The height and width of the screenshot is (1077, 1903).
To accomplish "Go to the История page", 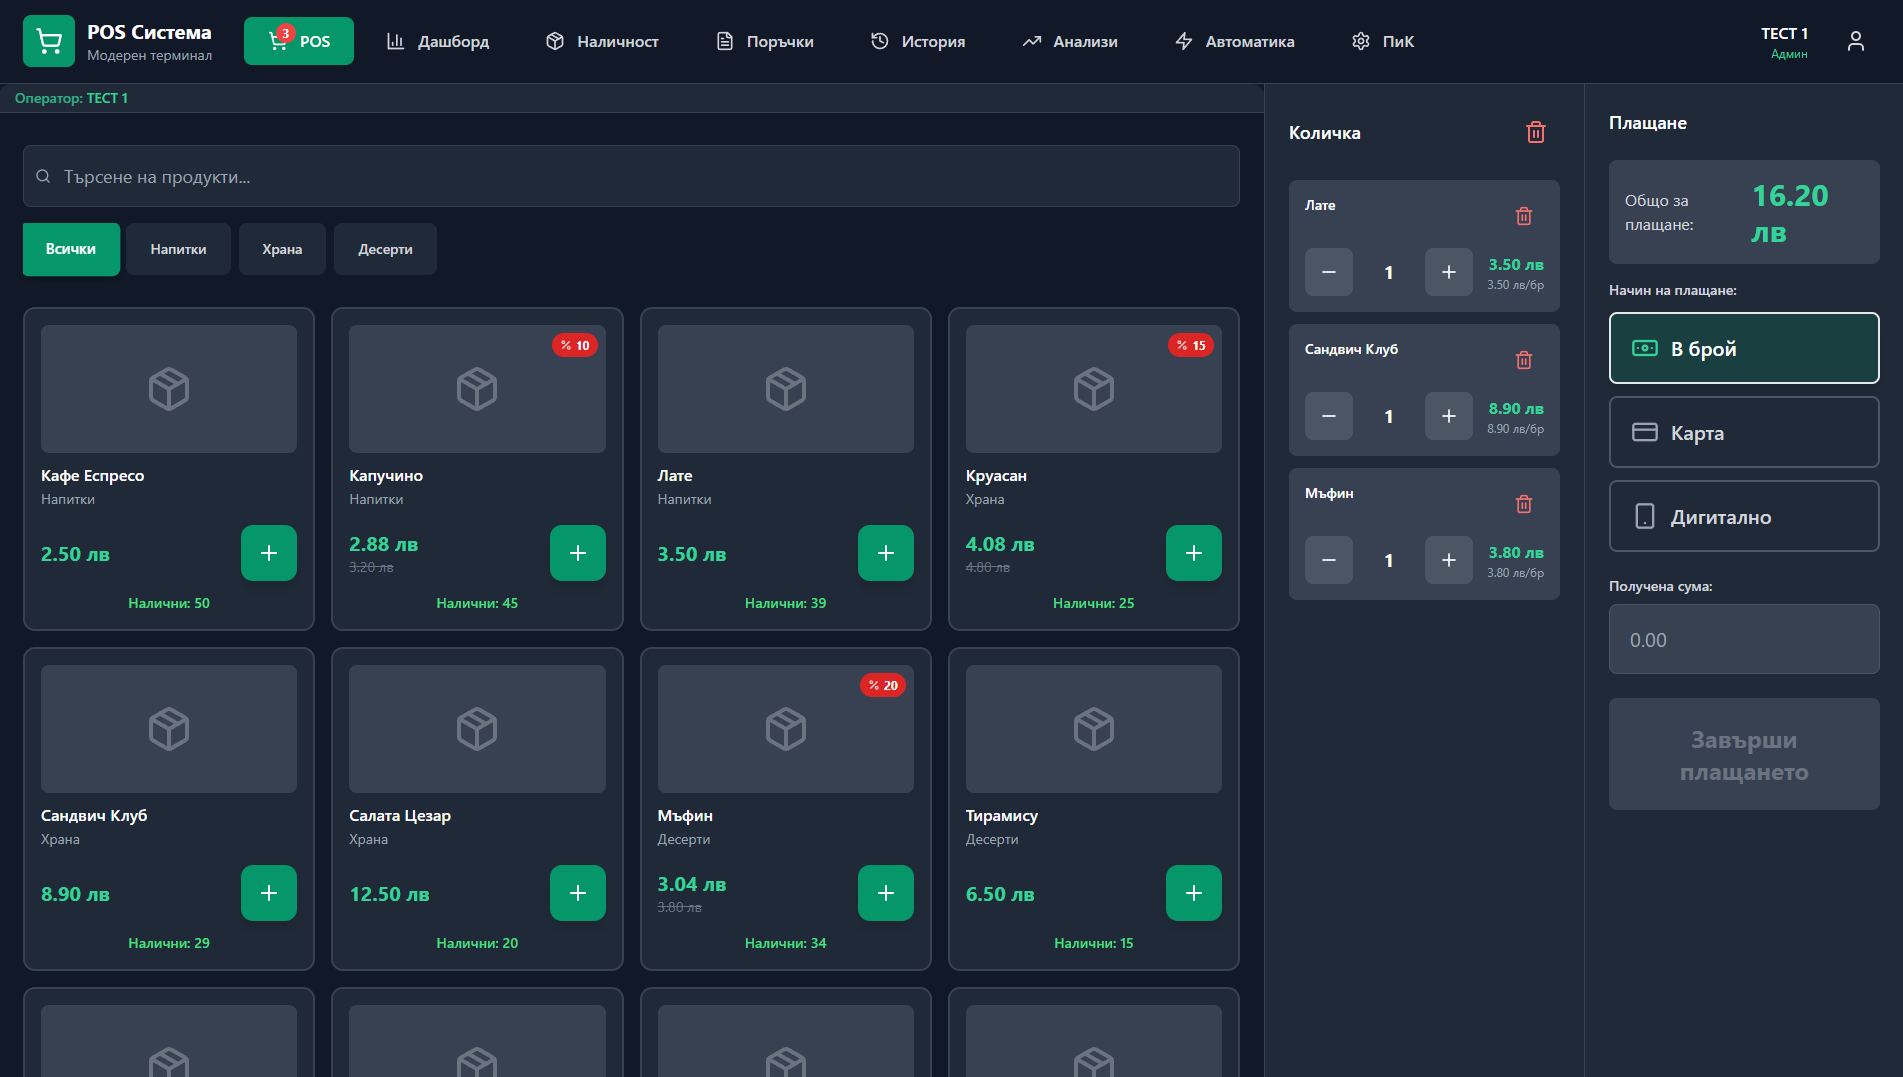I will pyautogui.click(x=917, y=41).
